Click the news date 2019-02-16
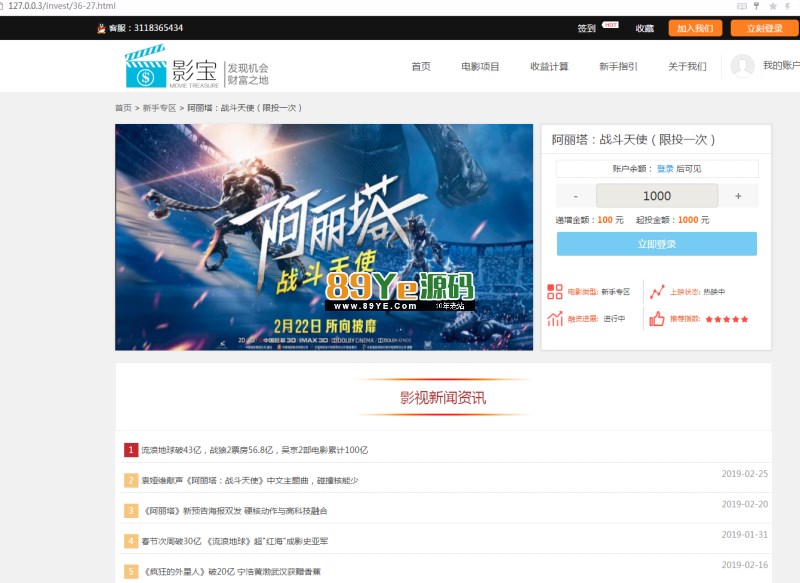The width and height of the screenshot is (800, 583). 744,565
